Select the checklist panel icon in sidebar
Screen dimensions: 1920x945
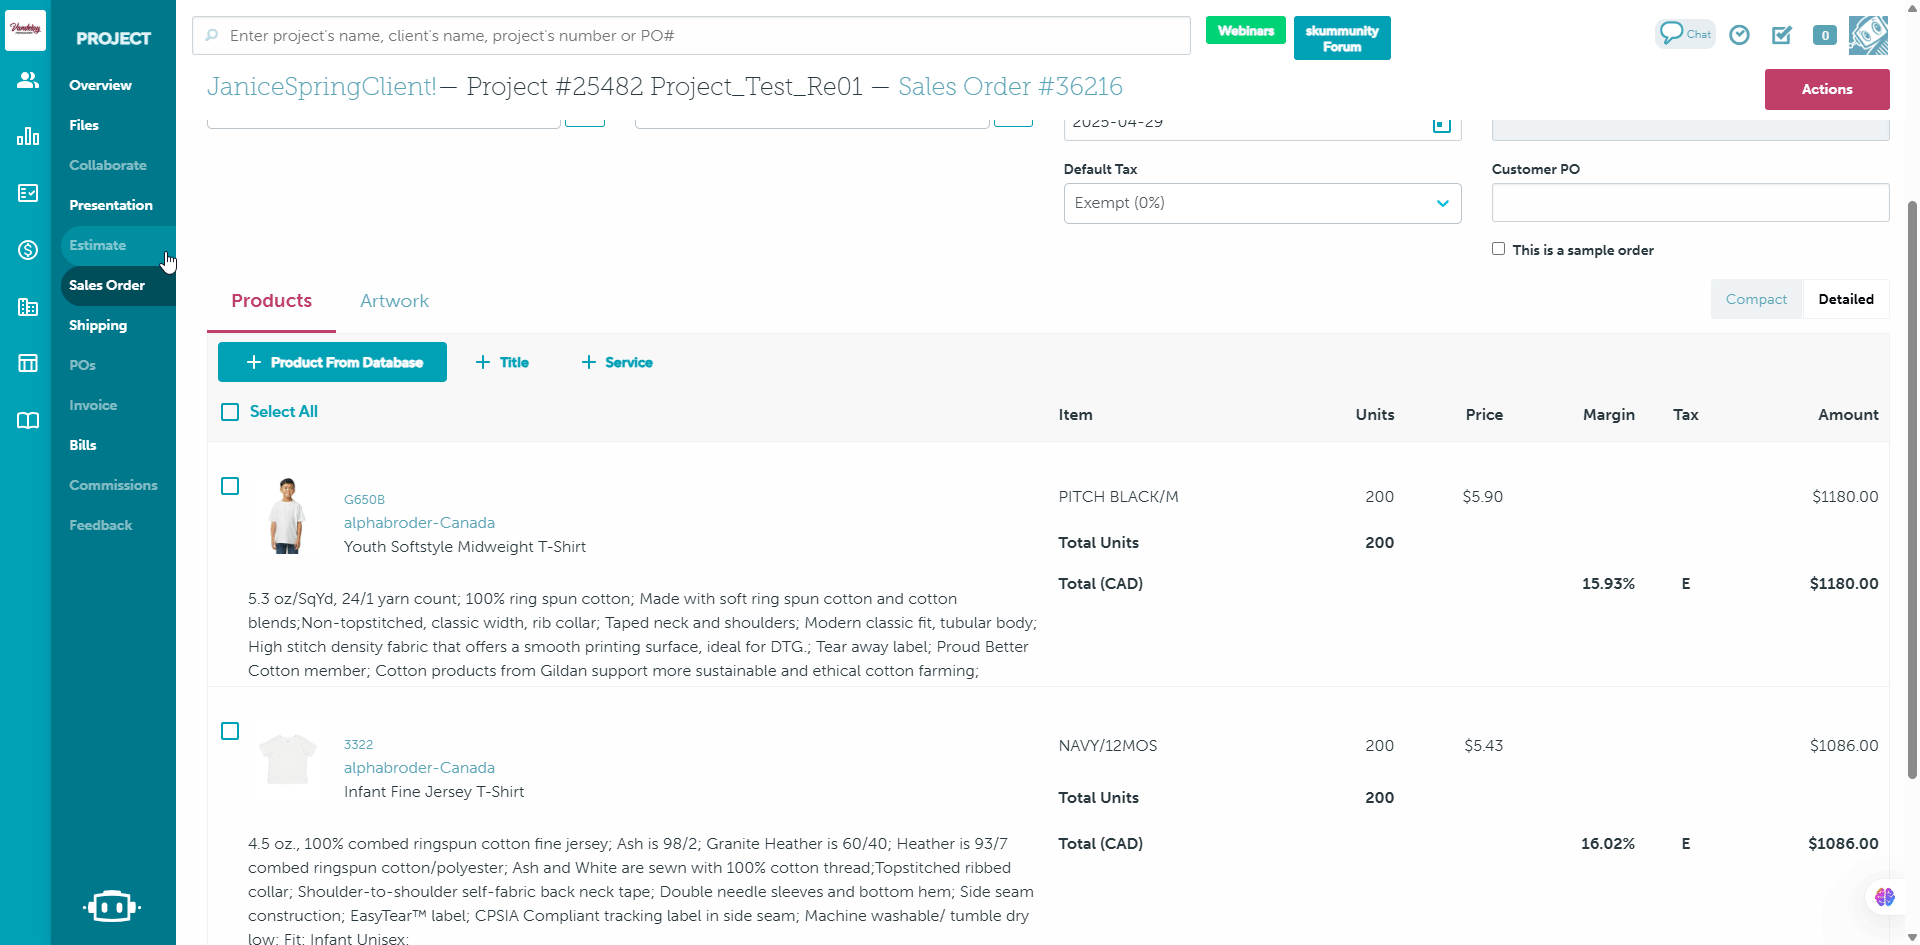pyautogui.click(x=27, y=193)
